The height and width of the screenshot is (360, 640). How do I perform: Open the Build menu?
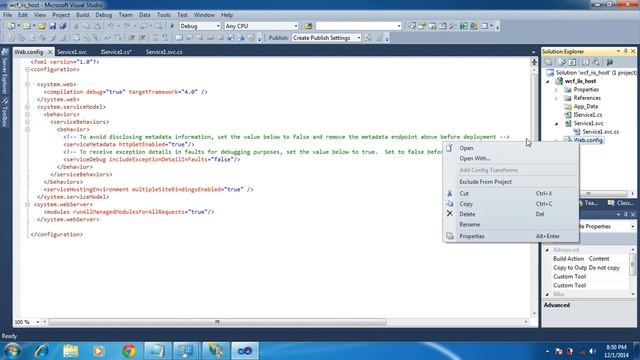pyautogui.click(x=82, y=15)
